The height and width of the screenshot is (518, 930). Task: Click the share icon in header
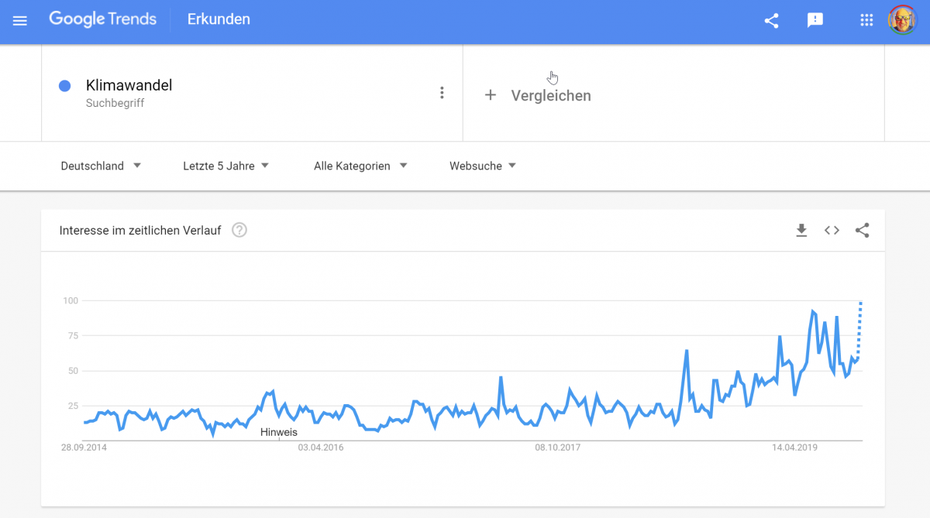point(771,21)
